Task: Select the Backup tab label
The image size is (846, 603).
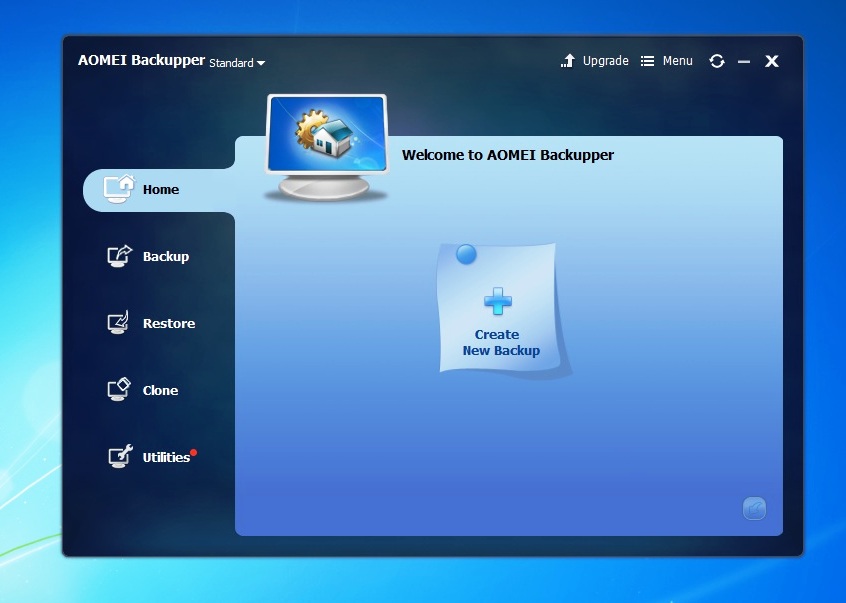Action: pyautogui.click(x=166, y=256)
